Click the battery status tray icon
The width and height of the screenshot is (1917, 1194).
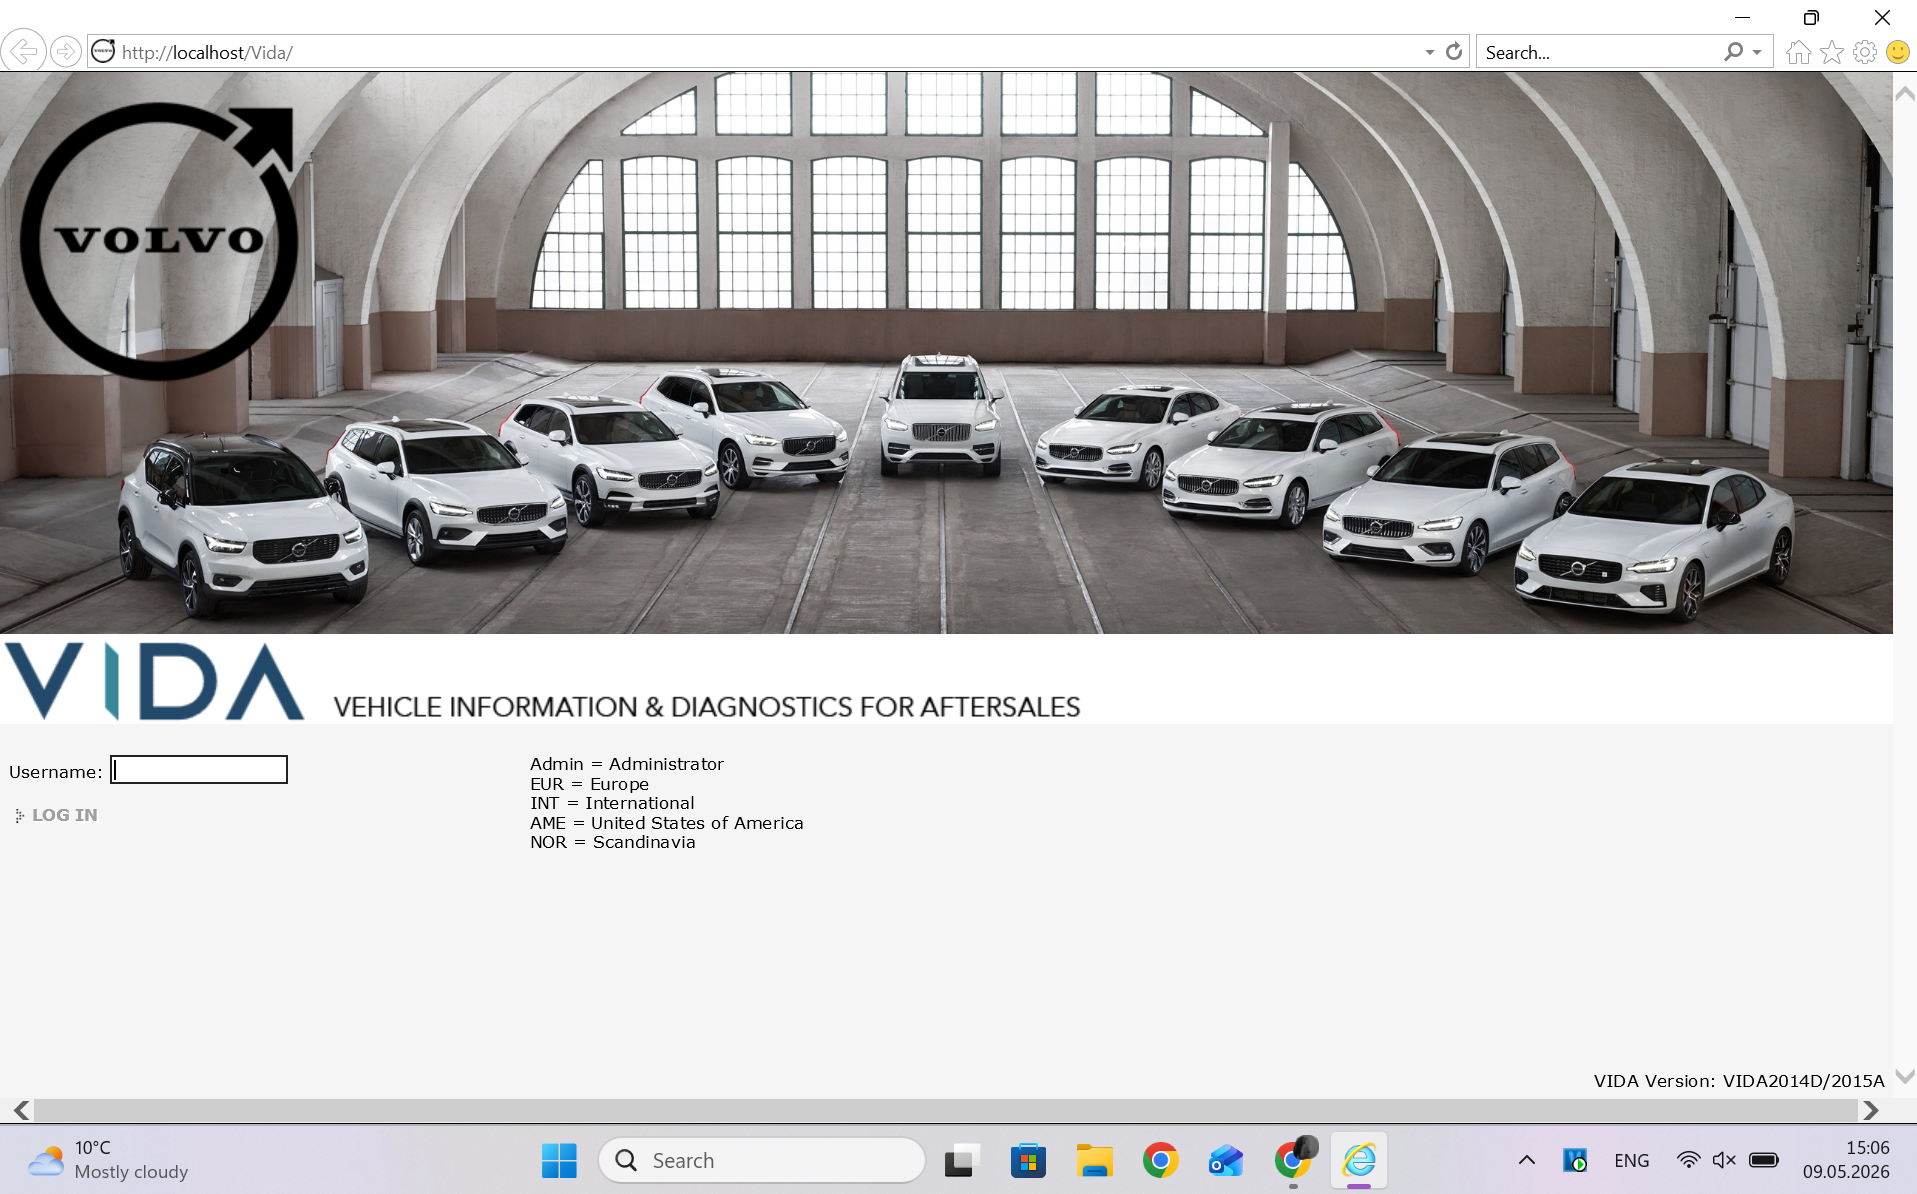click(x=1764, y=1160)
